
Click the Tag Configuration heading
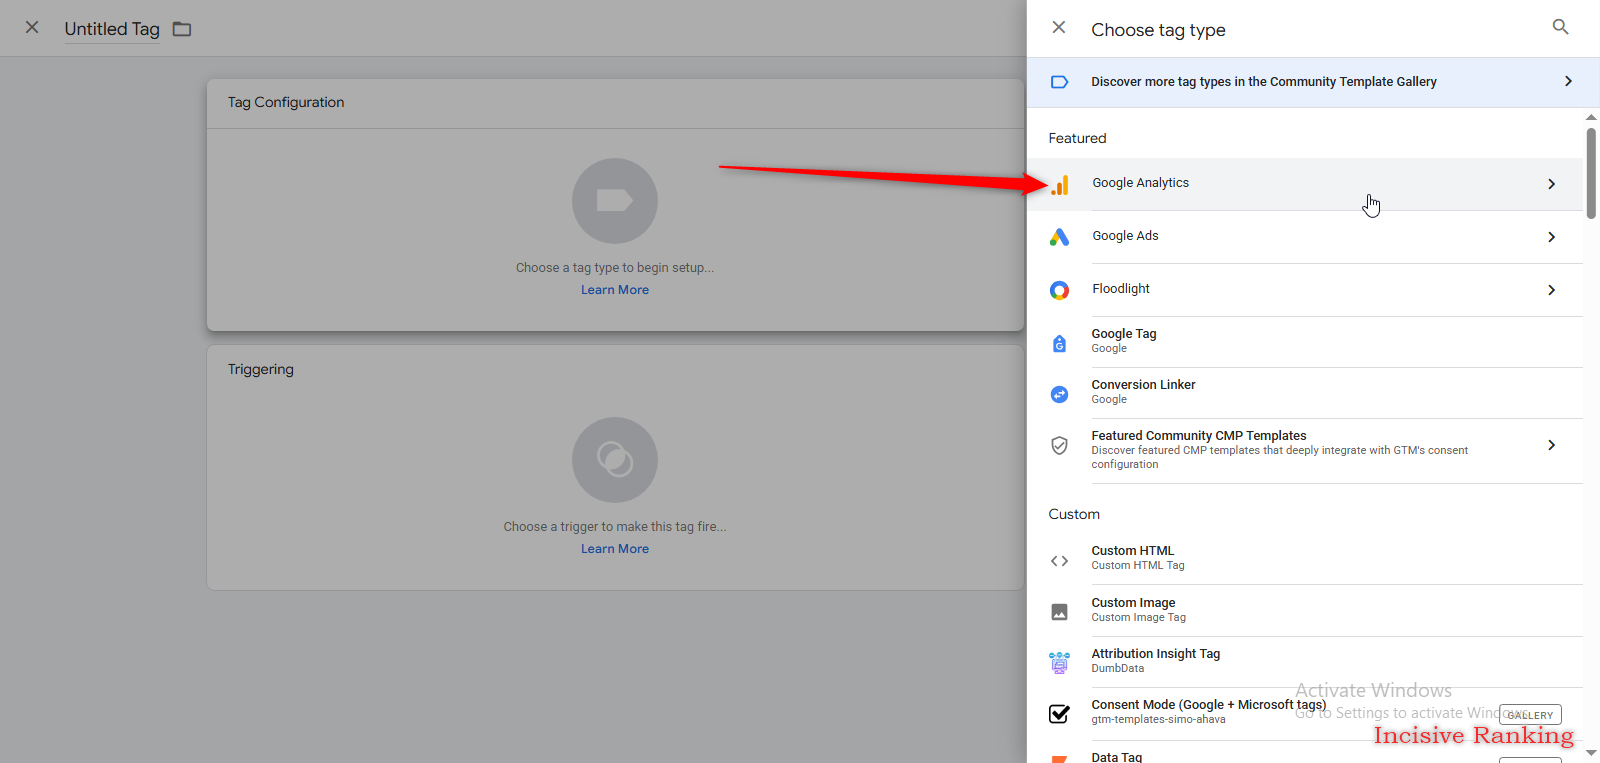tap(286, 102)
